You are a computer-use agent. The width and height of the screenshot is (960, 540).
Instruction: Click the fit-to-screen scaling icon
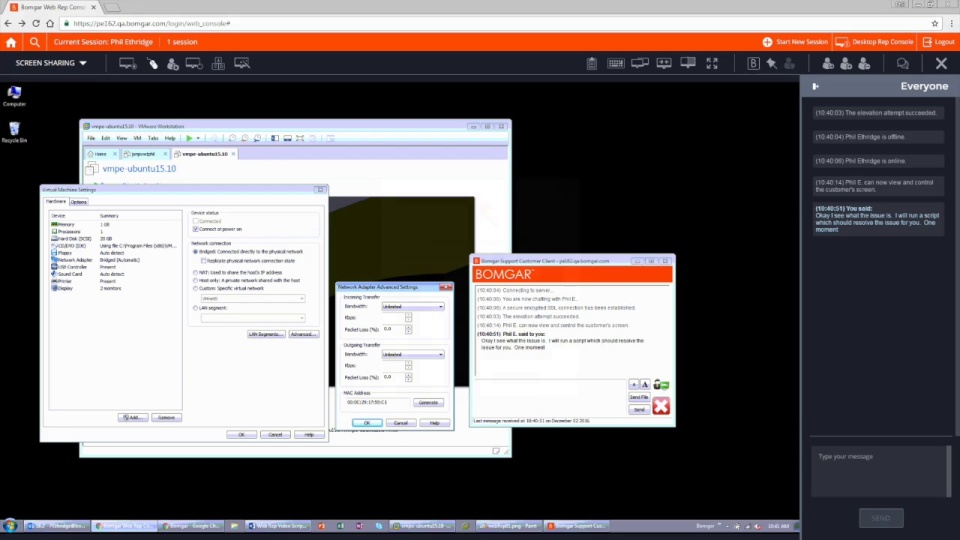tap(664, 64)
